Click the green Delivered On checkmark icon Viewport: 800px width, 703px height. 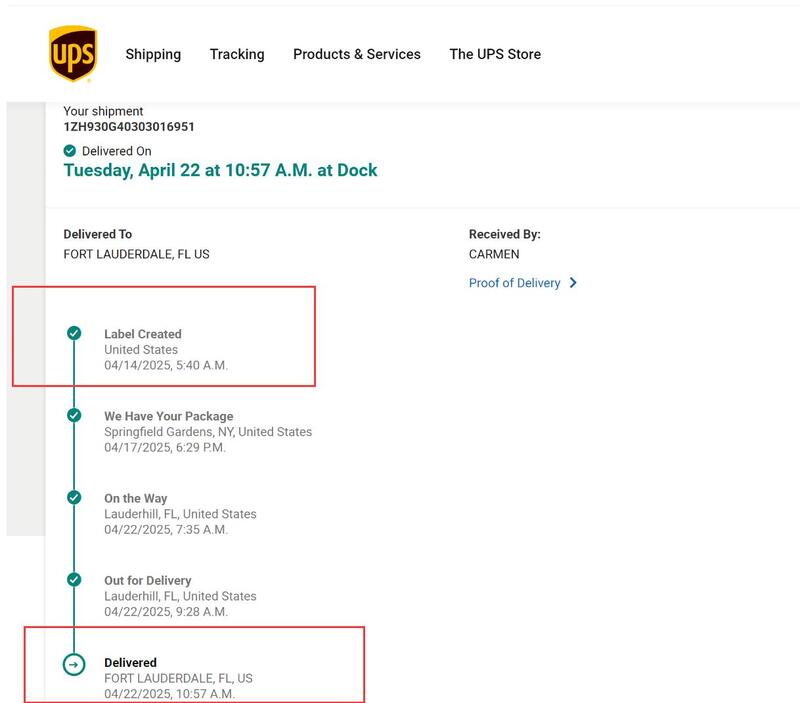click(70, 150)
